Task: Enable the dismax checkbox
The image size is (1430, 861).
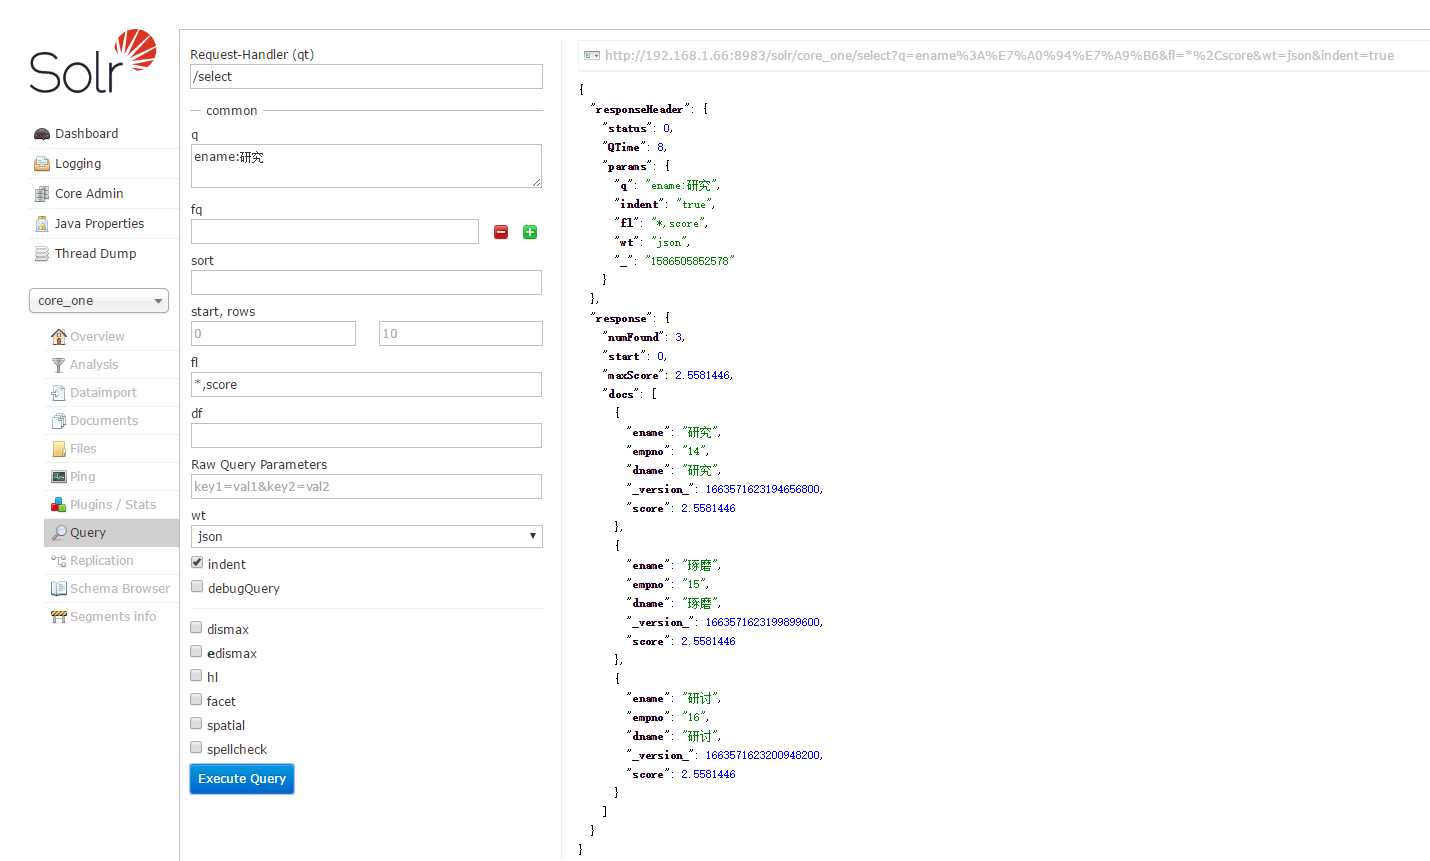Action: click(196, 628)
